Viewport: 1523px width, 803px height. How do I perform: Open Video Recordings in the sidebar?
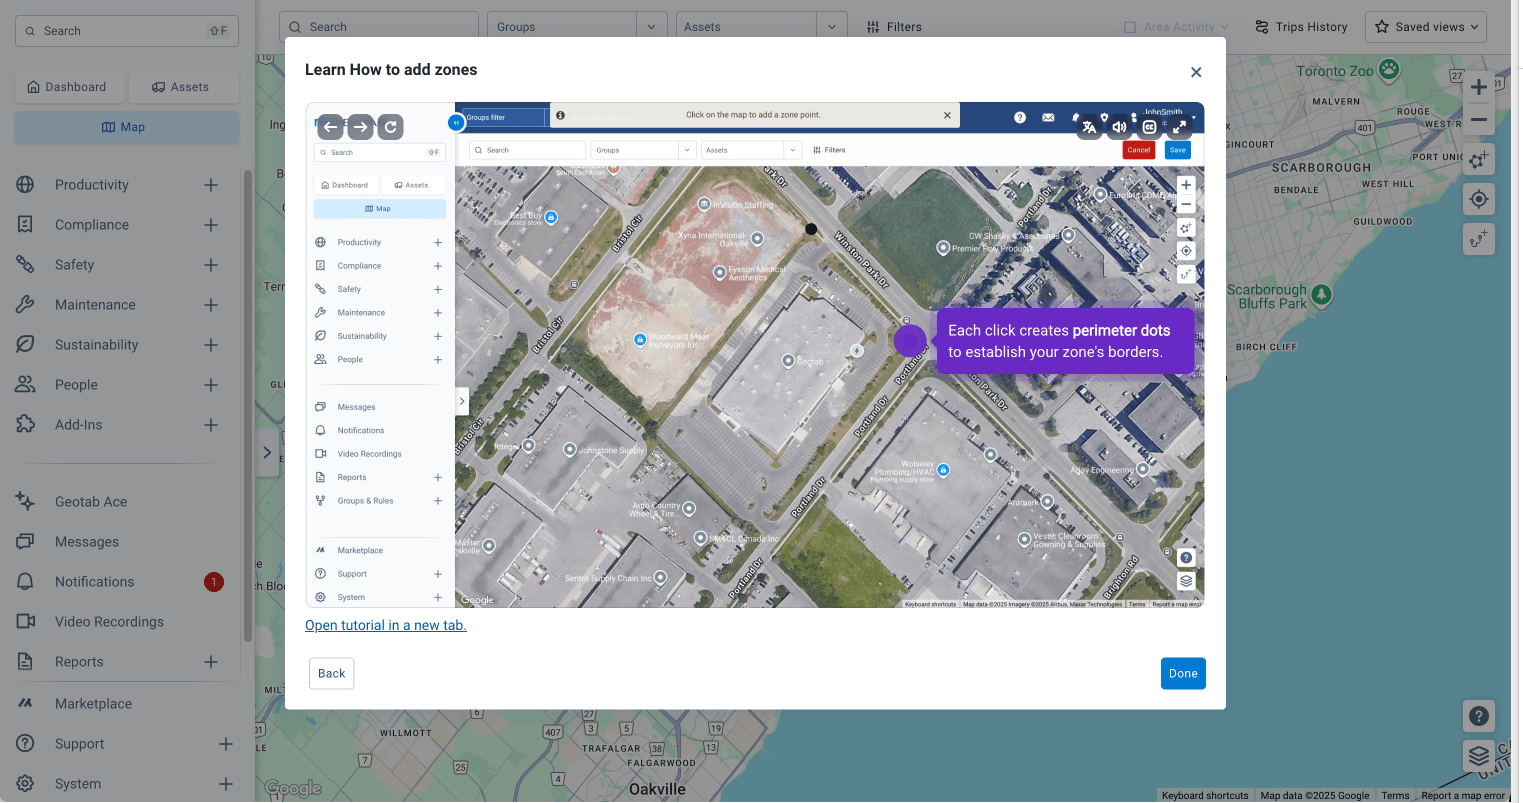[x=110, y=621]
